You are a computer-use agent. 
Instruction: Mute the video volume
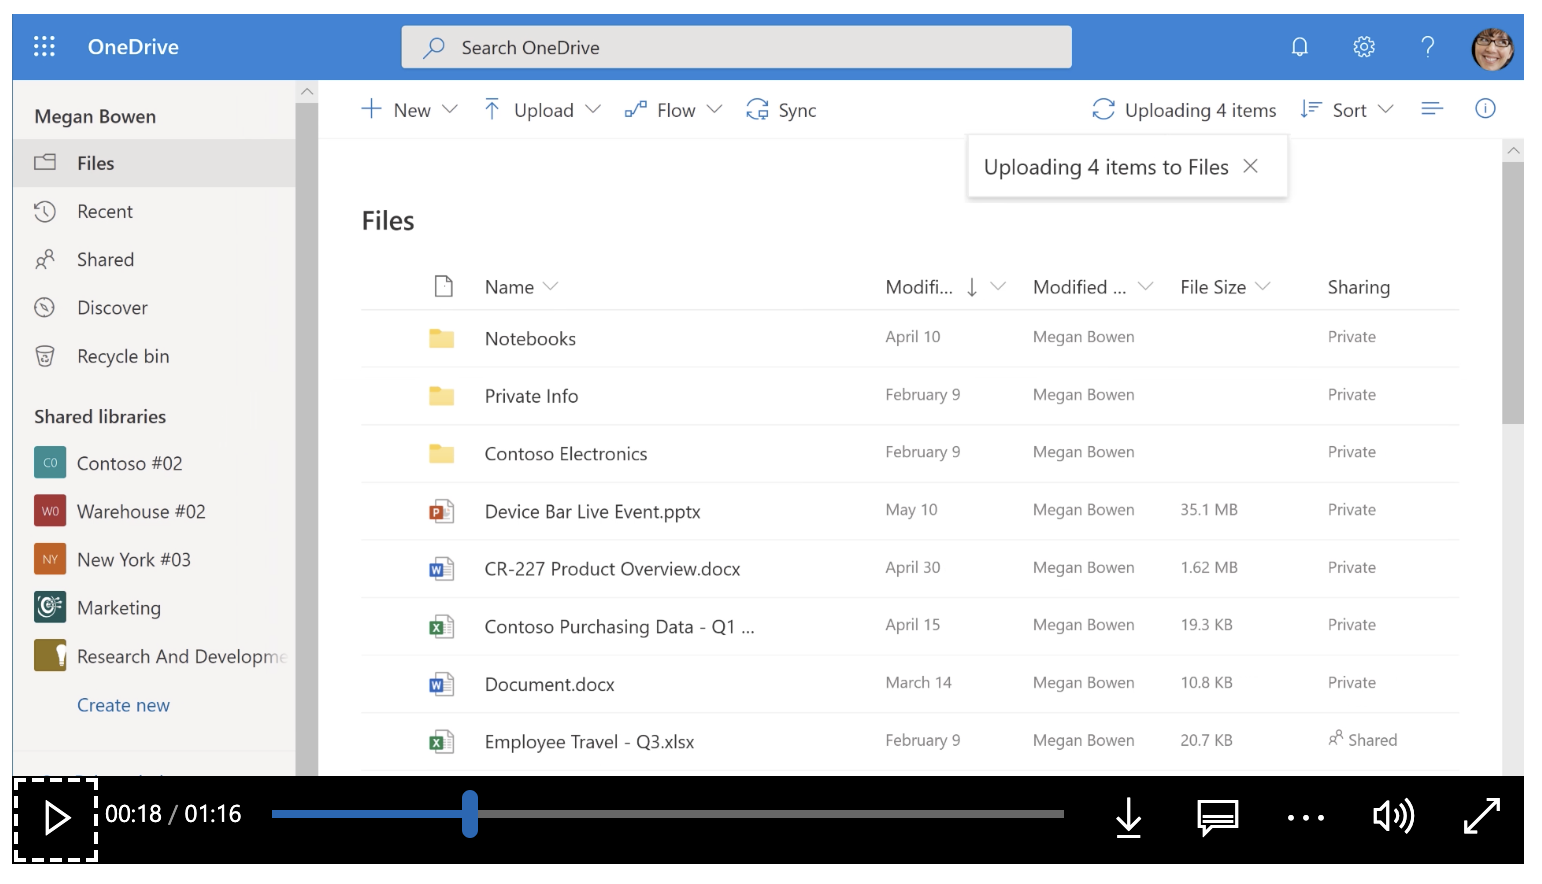pos(1393,817)
